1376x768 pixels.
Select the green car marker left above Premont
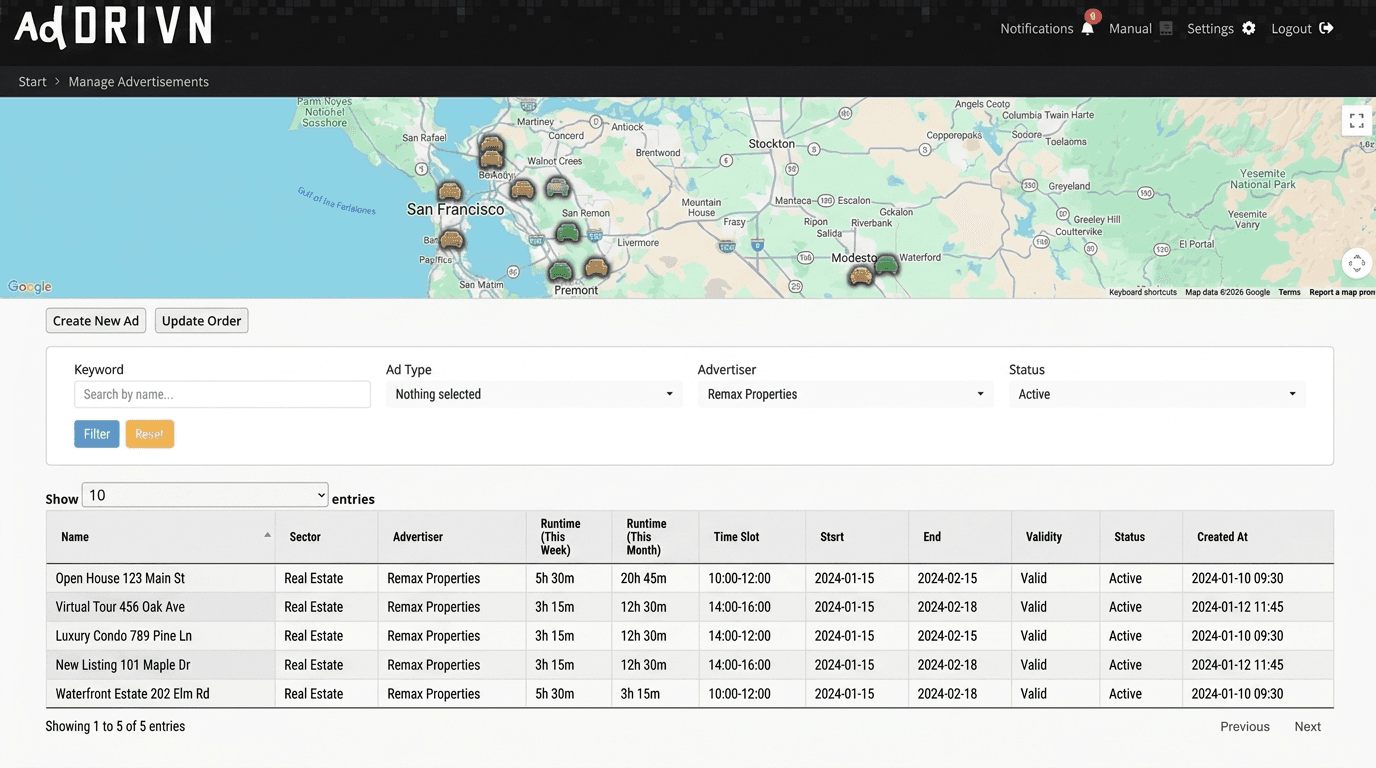click(x=560, y=270)
